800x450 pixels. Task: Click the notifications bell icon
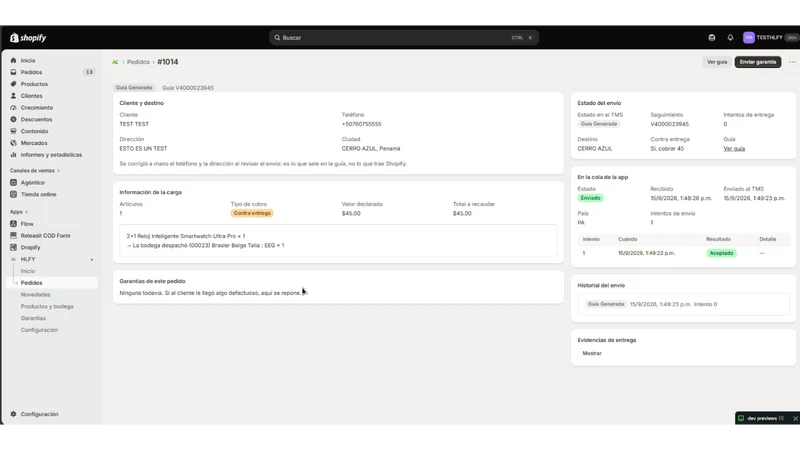point(730,38)
